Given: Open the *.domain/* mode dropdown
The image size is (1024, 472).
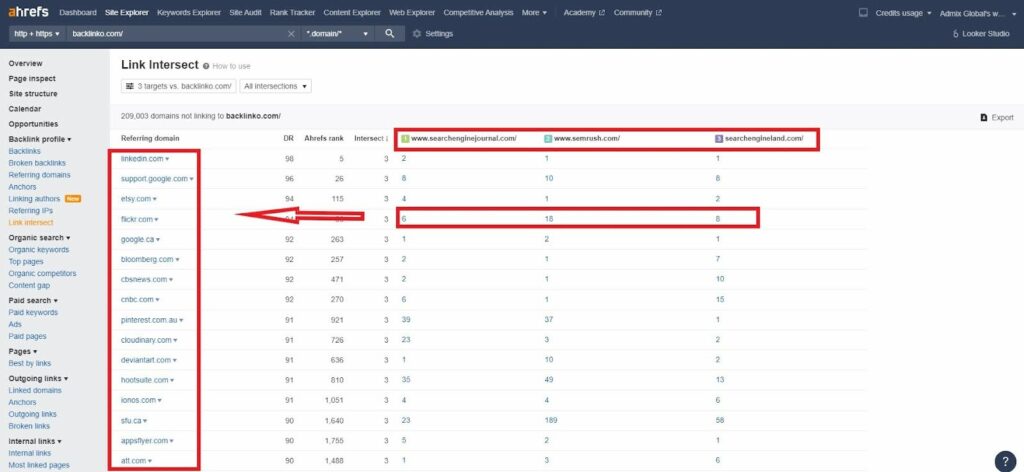Looking at the screenshot, I should click(x=337, y=33).
